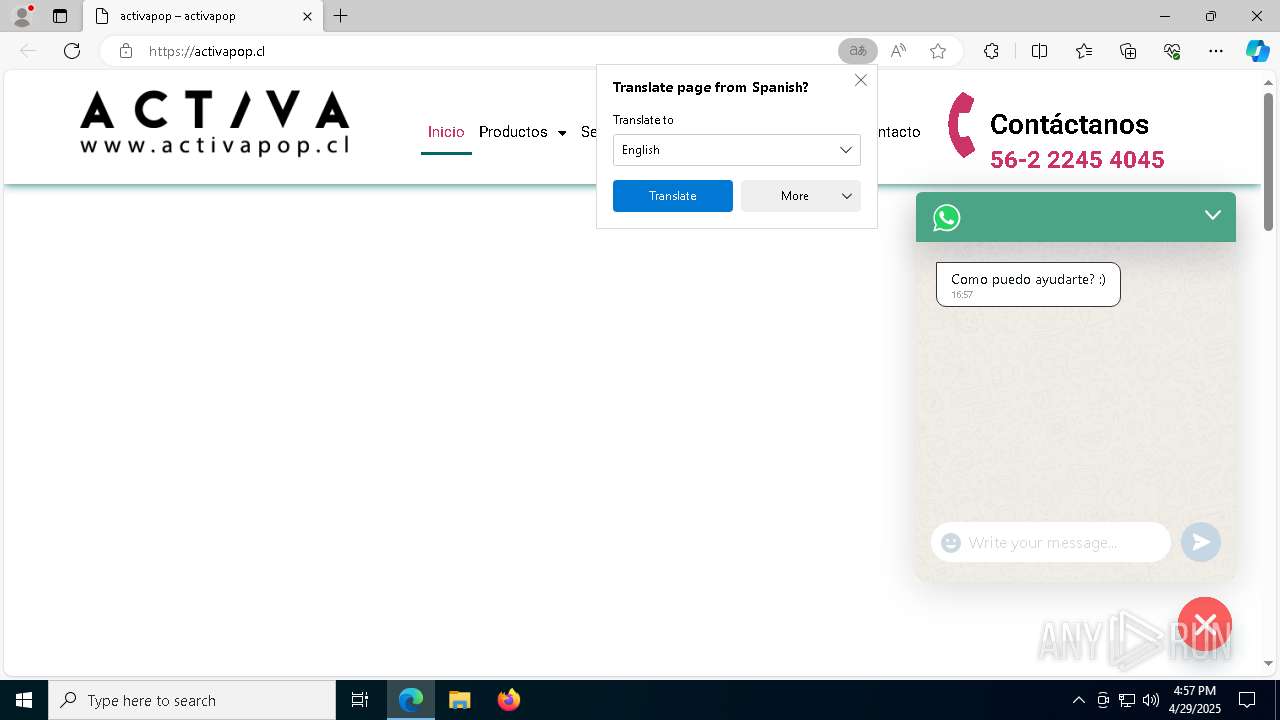This screenshot has width=1280, height=720.
Task: Click the blue Translate button
Action: (673, 196)
